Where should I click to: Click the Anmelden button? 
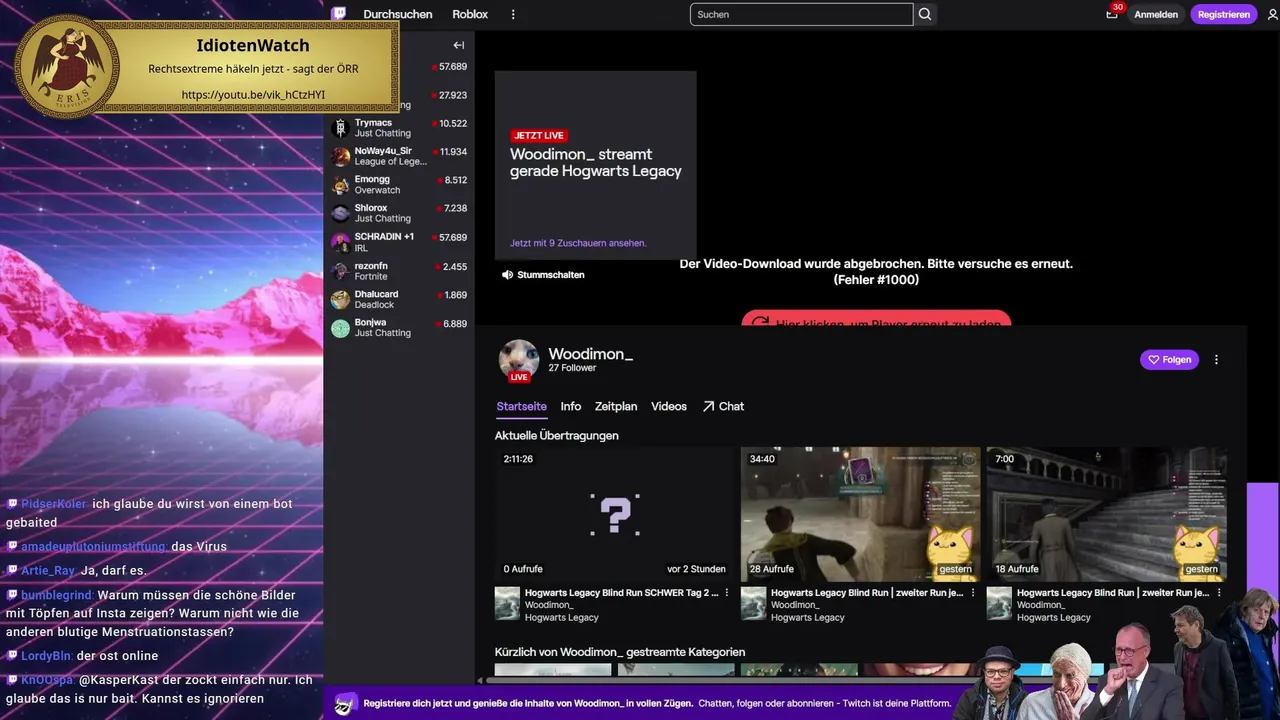[1156, 14]
